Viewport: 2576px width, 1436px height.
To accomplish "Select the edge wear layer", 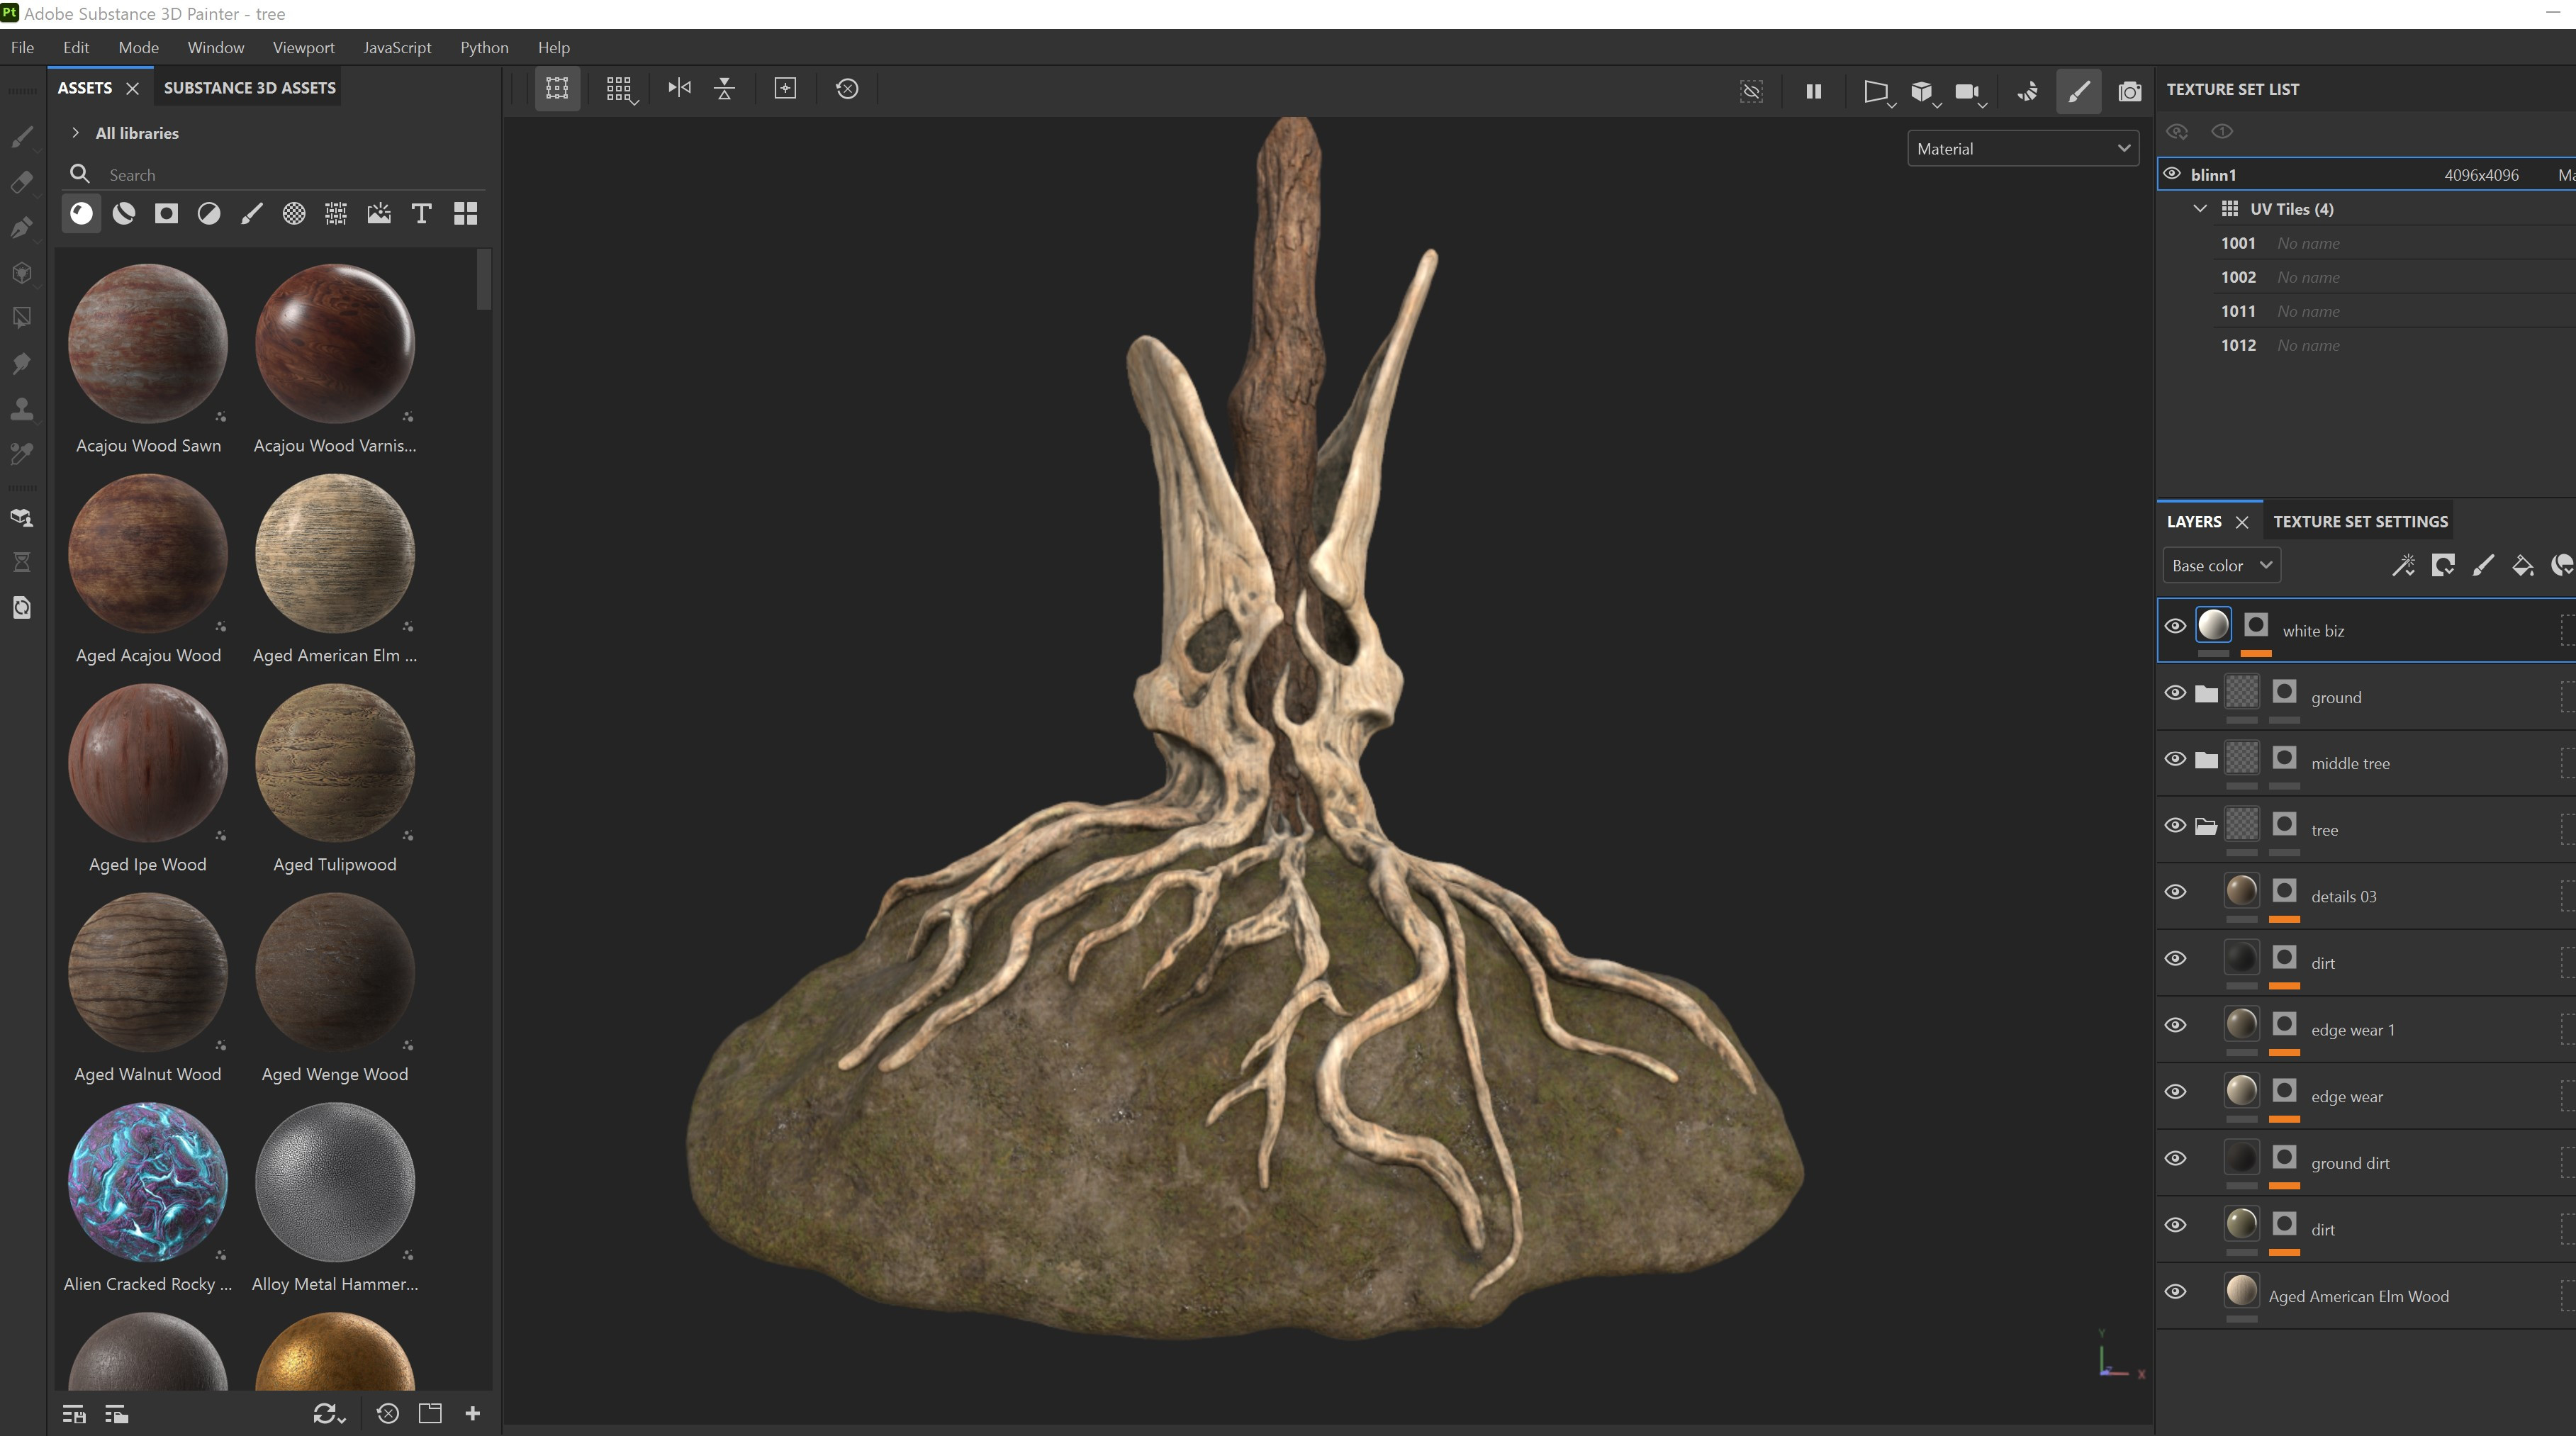I will click(x=2366, y=1096).
